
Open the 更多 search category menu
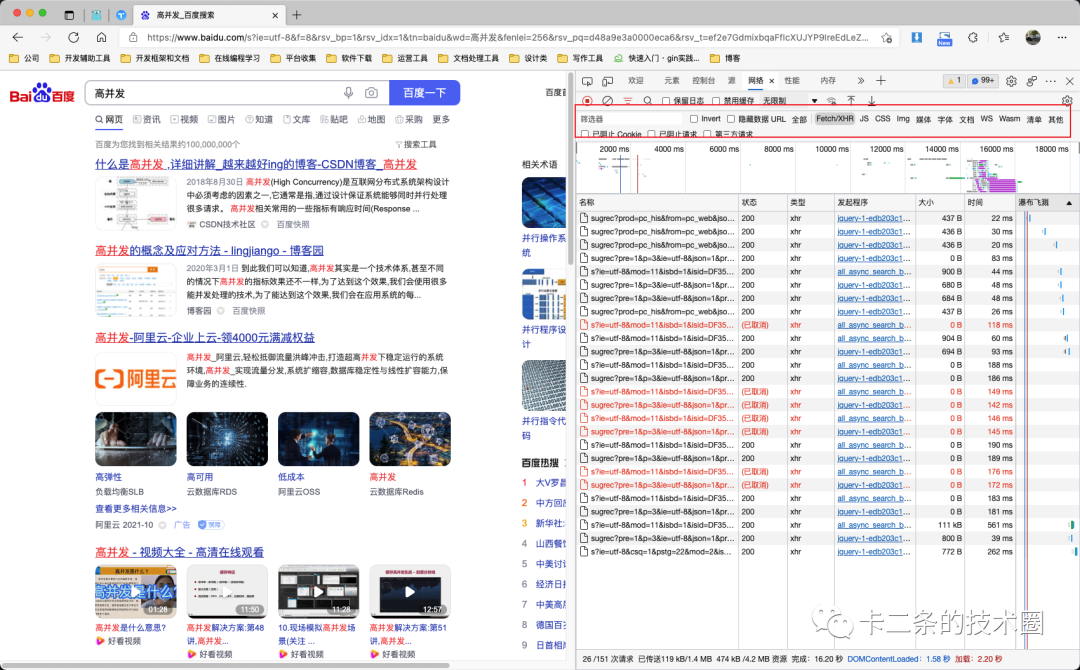pyautogui.click(x=441, y=119)
